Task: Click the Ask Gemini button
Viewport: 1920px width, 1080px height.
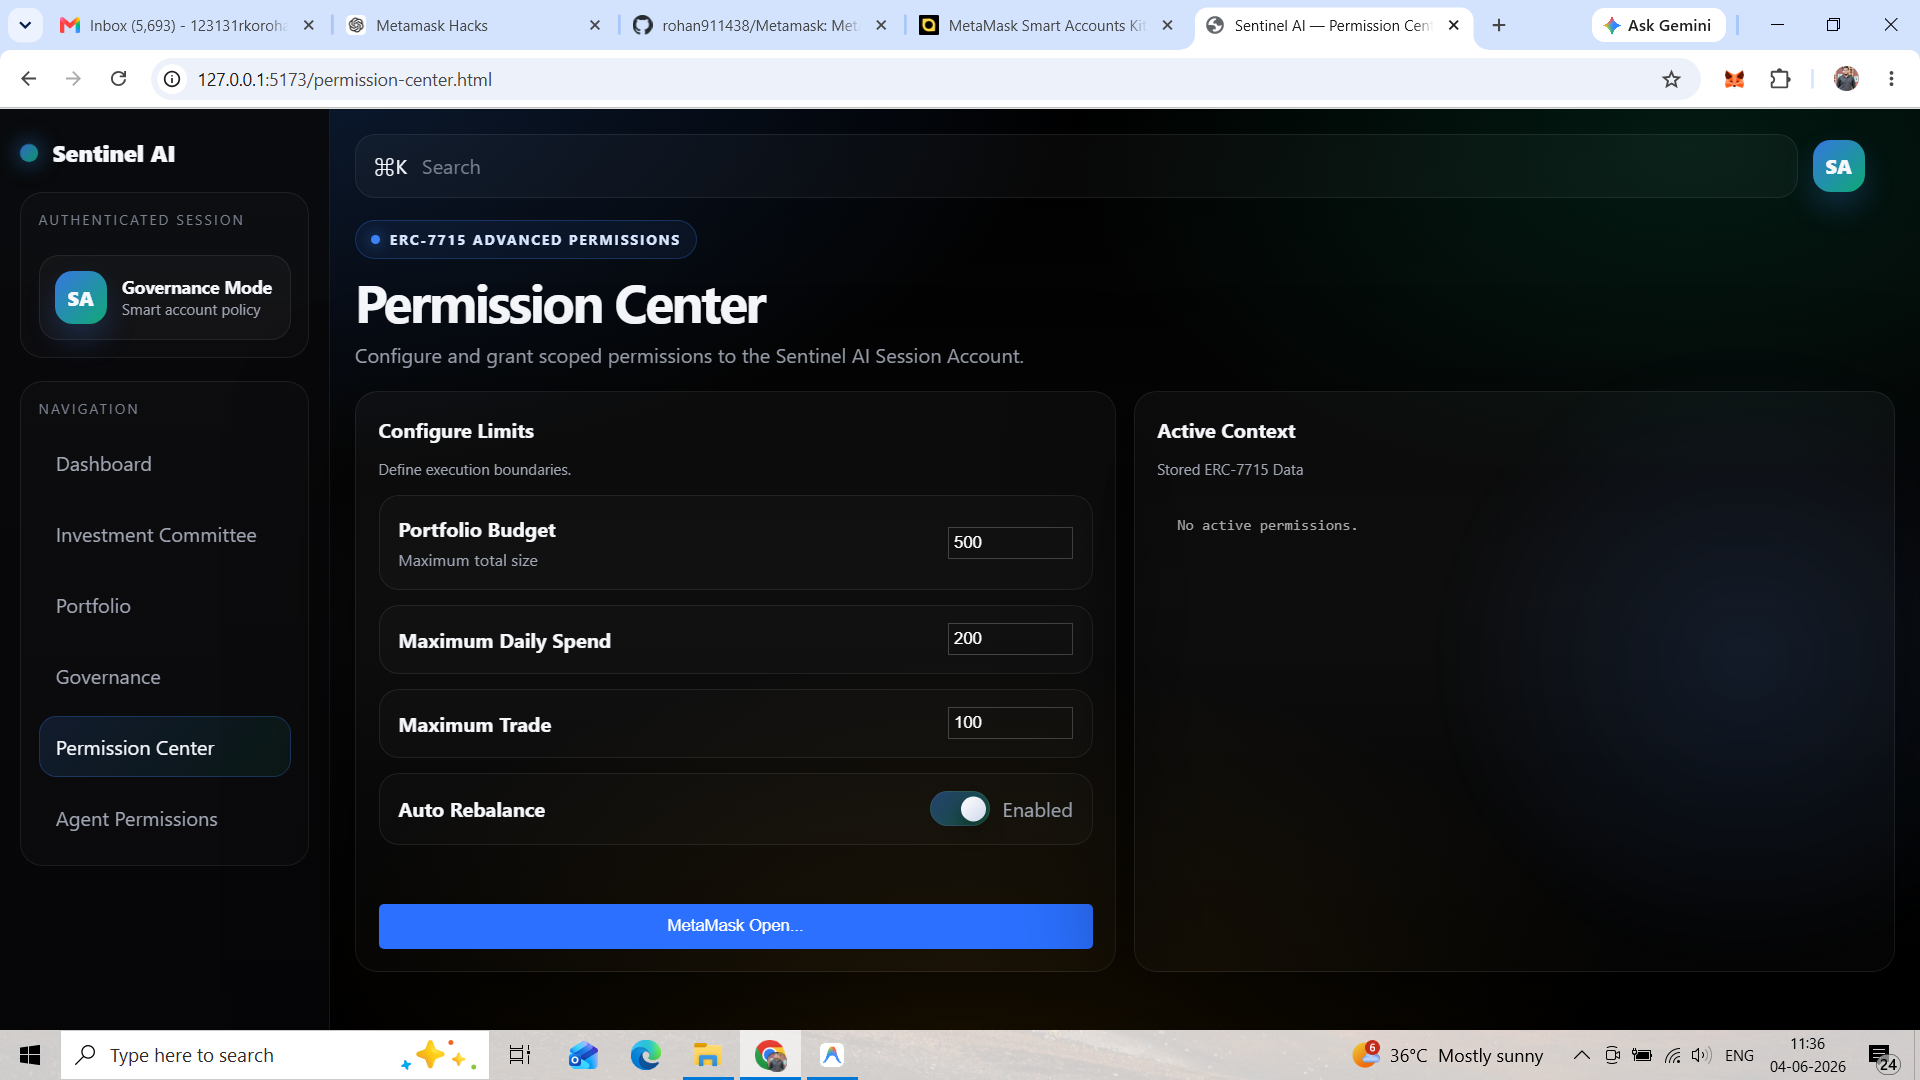Action: (1658, 25)
